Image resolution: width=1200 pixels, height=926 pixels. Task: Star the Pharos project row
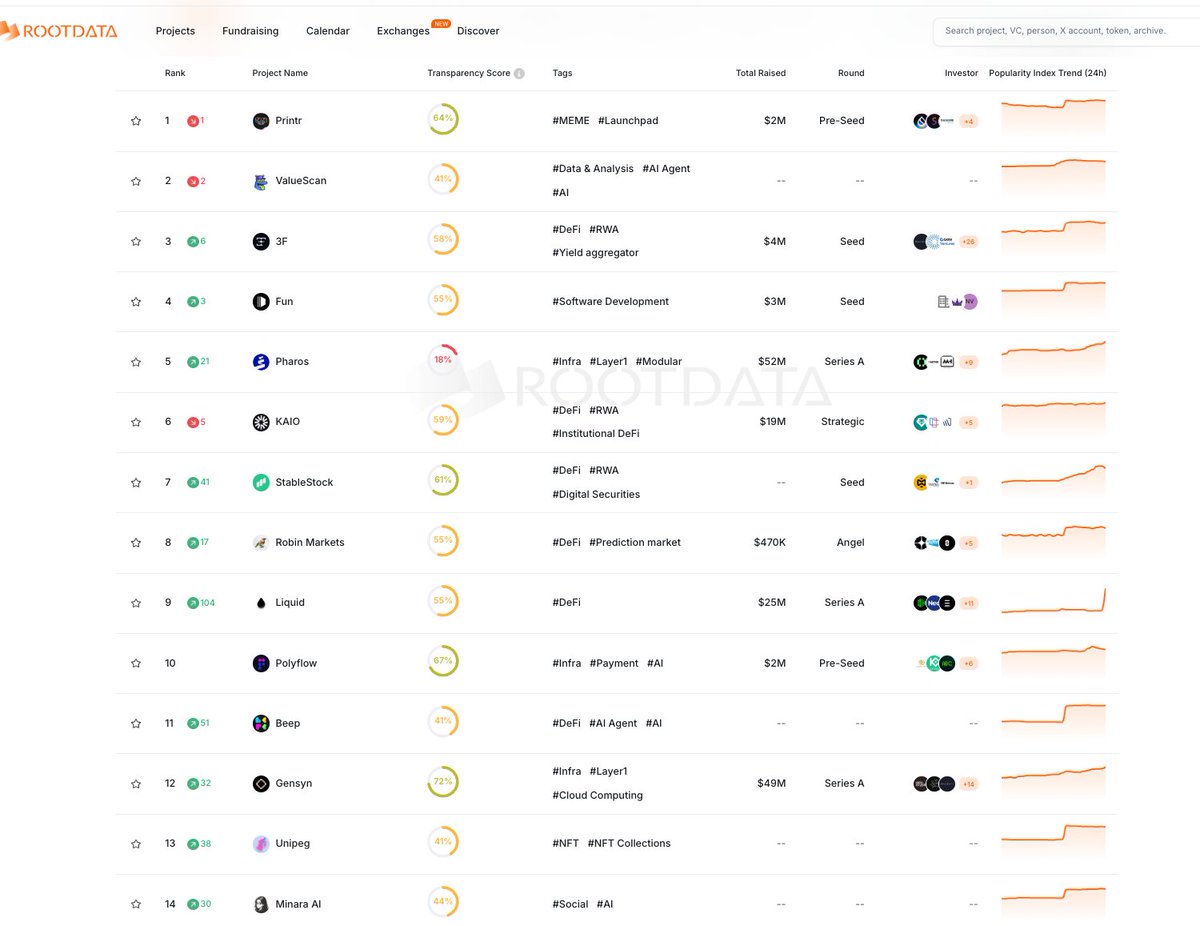[136, 362]
